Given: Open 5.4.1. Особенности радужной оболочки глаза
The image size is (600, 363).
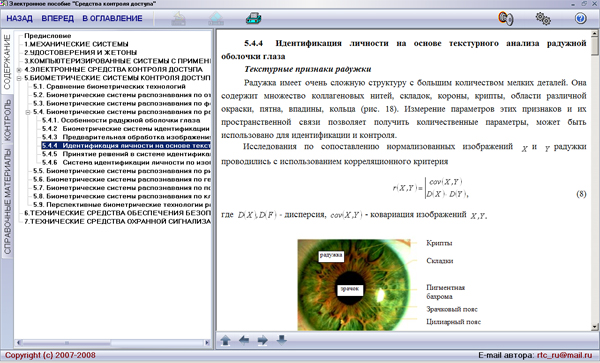Looking at the screenshot, I should pos(121,120).
